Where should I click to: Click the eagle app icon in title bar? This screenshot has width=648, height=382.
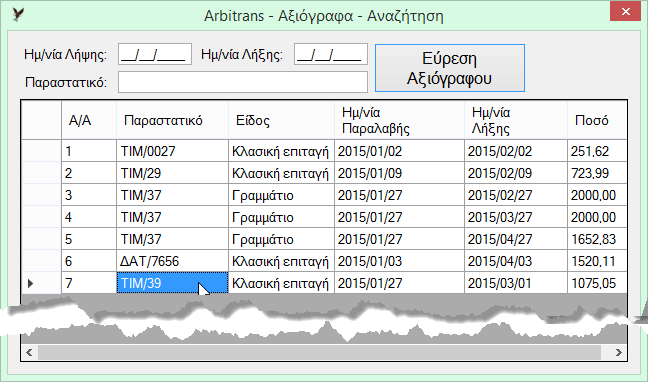point(18,14)
